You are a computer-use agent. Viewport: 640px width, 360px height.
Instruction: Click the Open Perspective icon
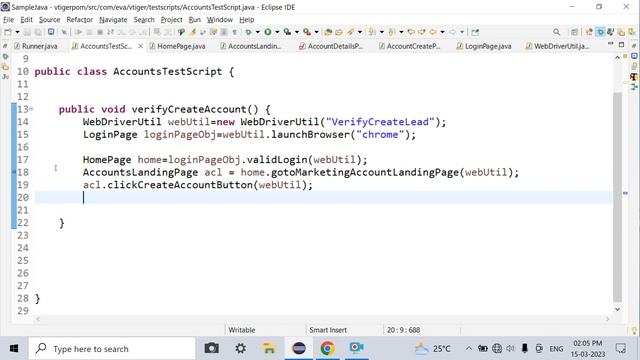coord(574,32)
